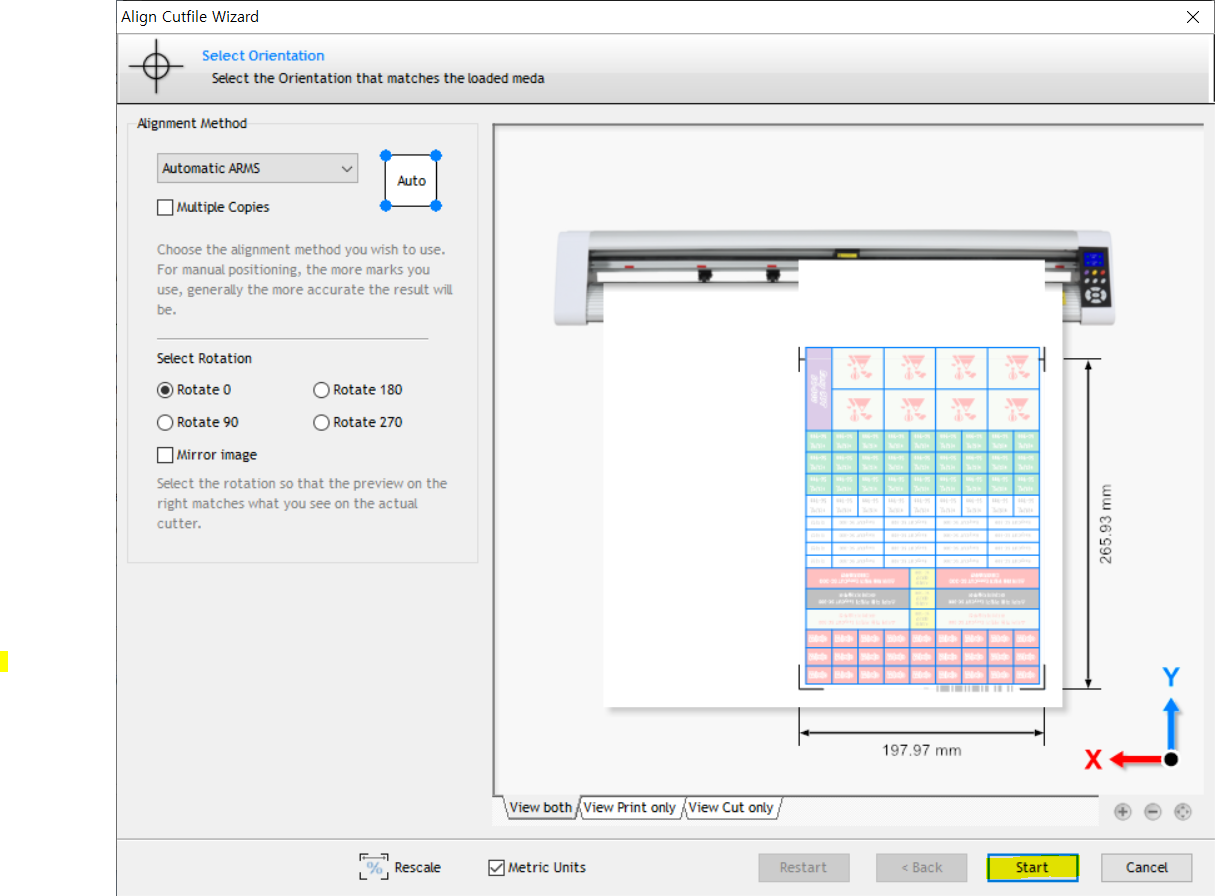Click the crosshair registration icon in header
This screenshot has width=1215, height=896.
[156, 67]
